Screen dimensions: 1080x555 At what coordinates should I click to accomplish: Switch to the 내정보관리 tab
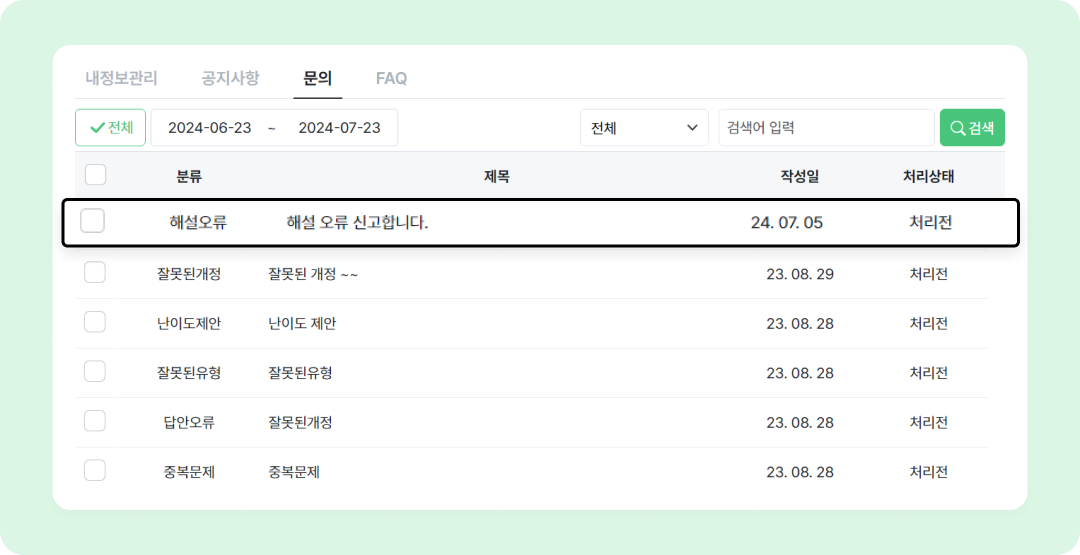(121, 78)
